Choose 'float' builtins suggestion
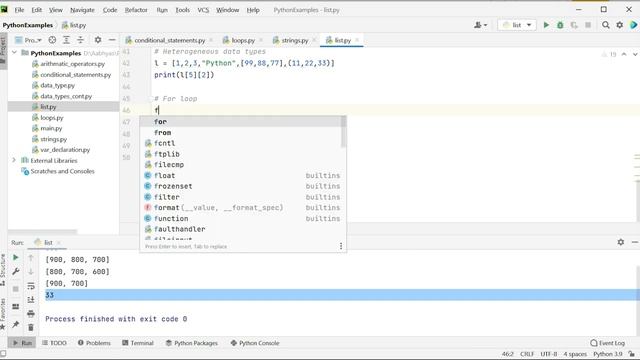This screenshot has height=360, width=640. [x=242, y=176]
